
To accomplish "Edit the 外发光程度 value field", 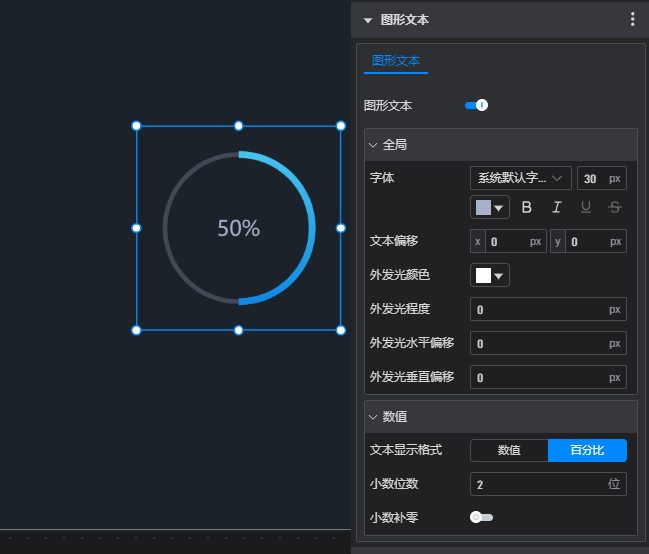I will [548, 309].
